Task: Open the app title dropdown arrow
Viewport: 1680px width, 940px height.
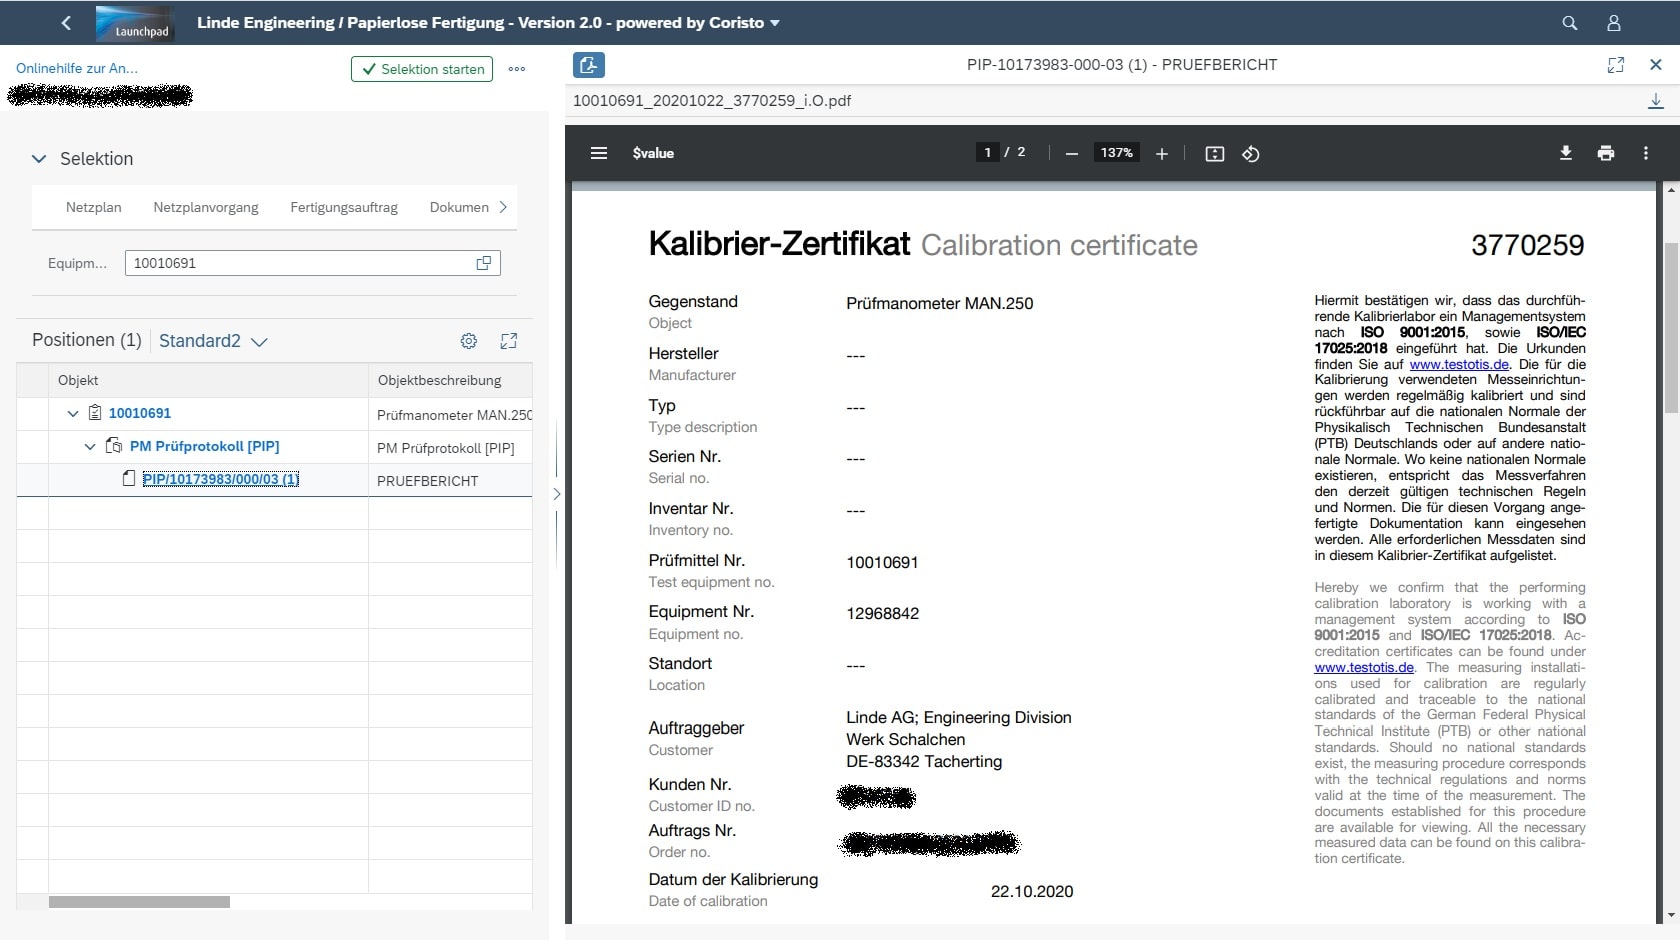Action: pyautogui.click(x=775, y=23)
